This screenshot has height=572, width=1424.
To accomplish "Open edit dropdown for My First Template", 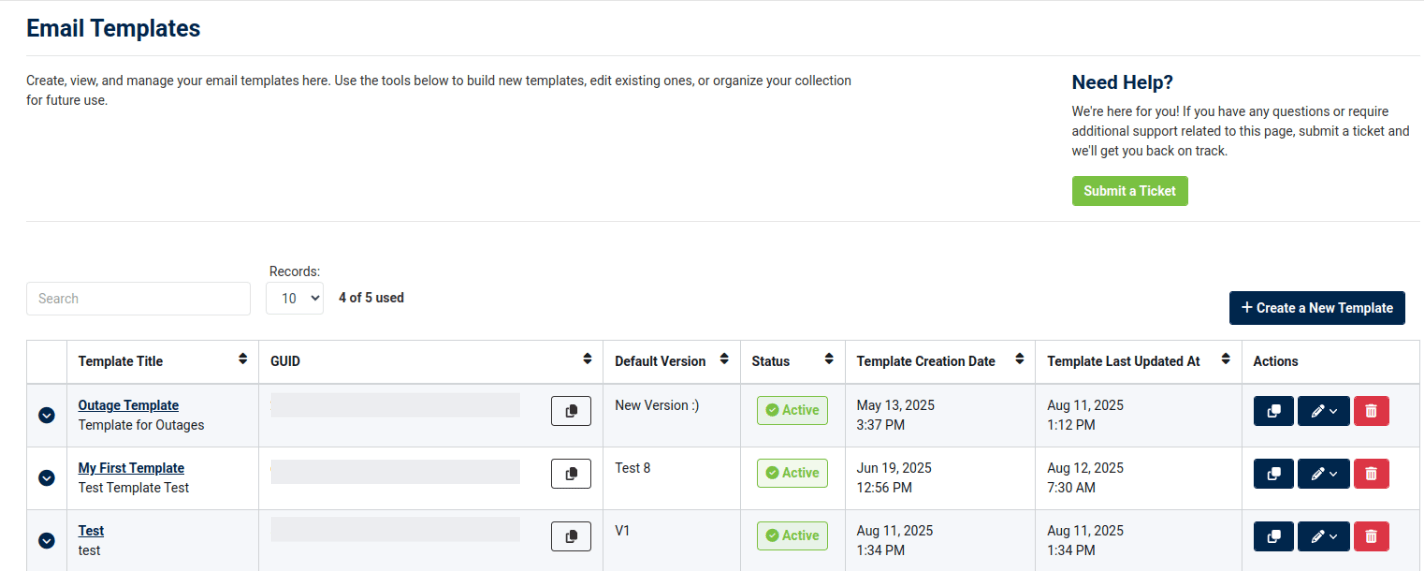I will (x=1324, y=474).
